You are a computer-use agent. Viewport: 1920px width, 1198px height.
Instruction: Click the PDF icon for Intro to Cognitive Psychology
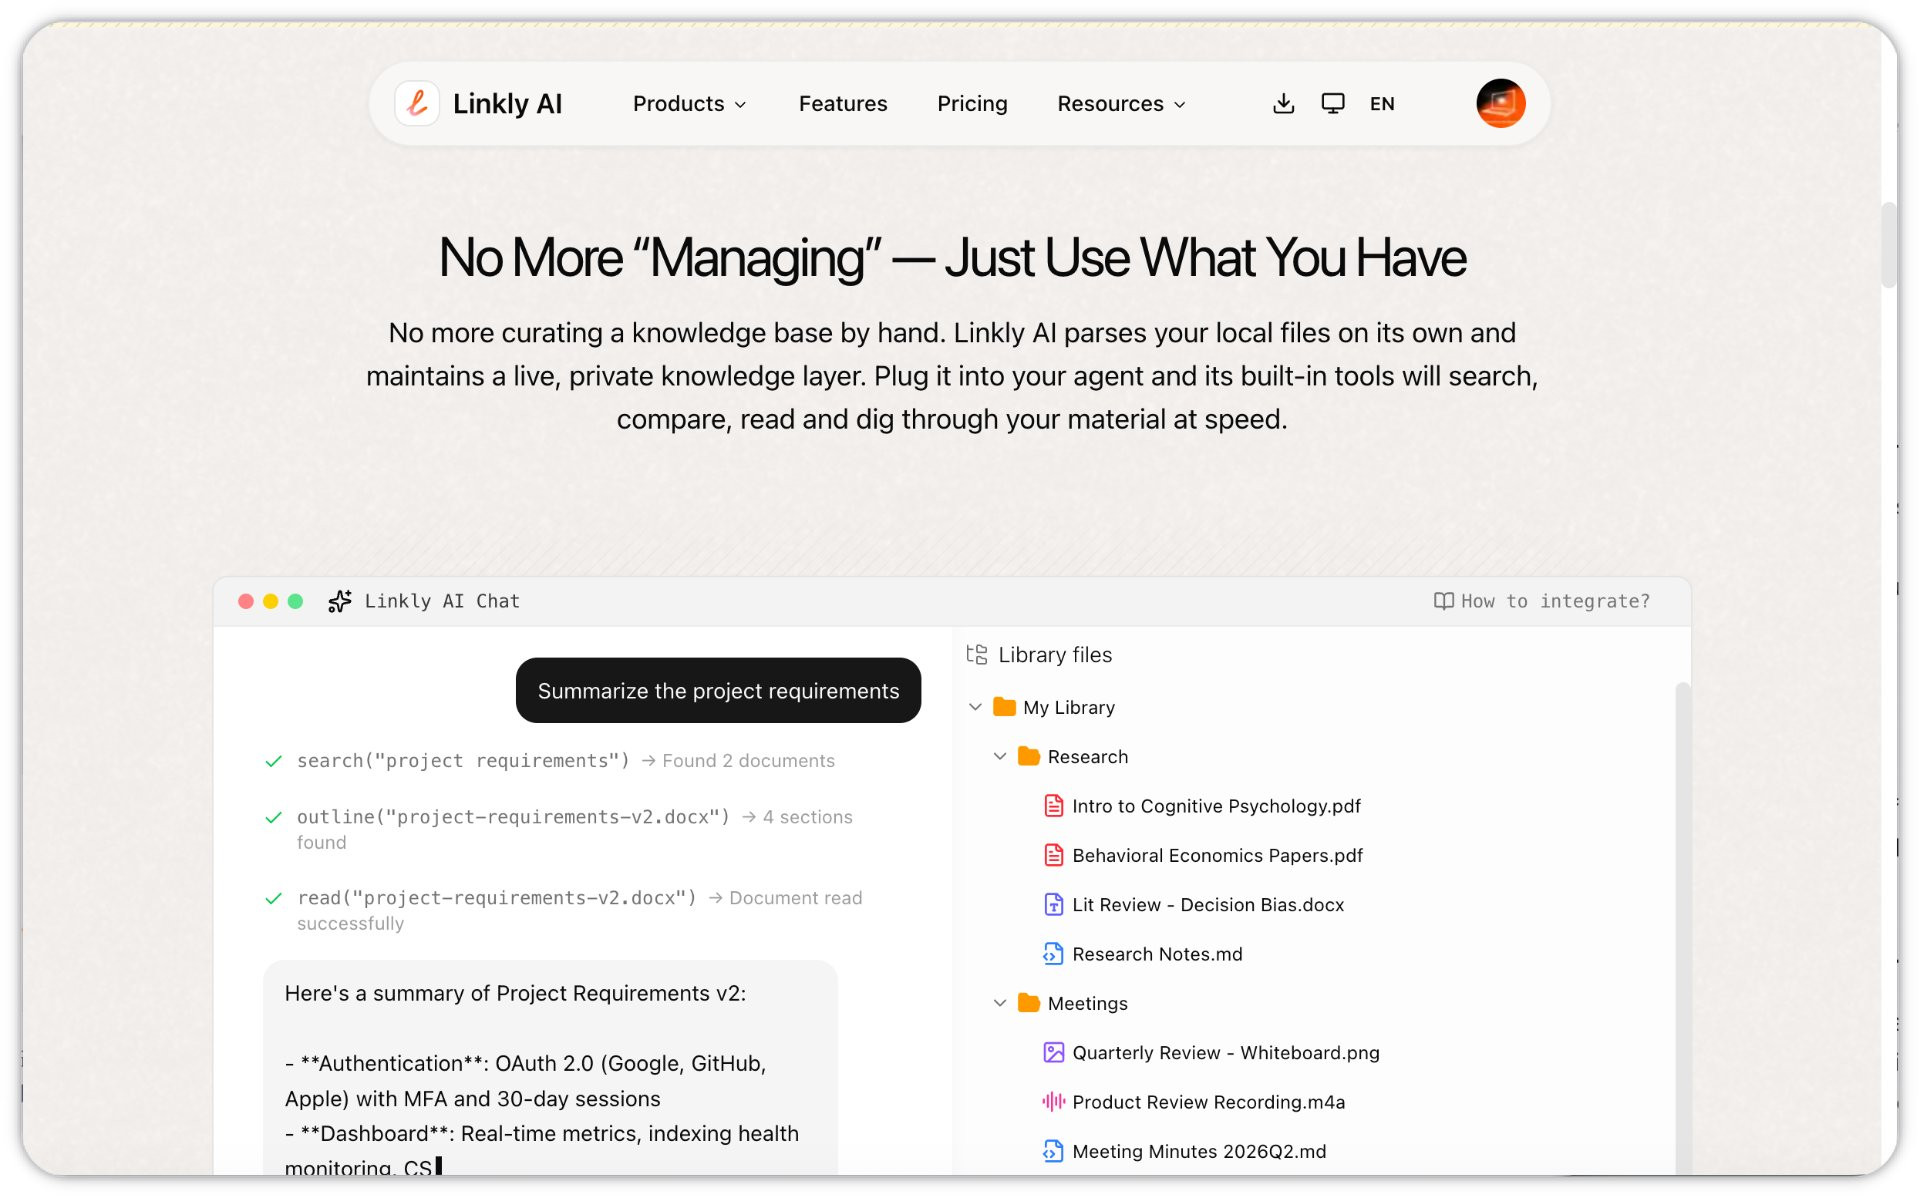coord(1053,806)
